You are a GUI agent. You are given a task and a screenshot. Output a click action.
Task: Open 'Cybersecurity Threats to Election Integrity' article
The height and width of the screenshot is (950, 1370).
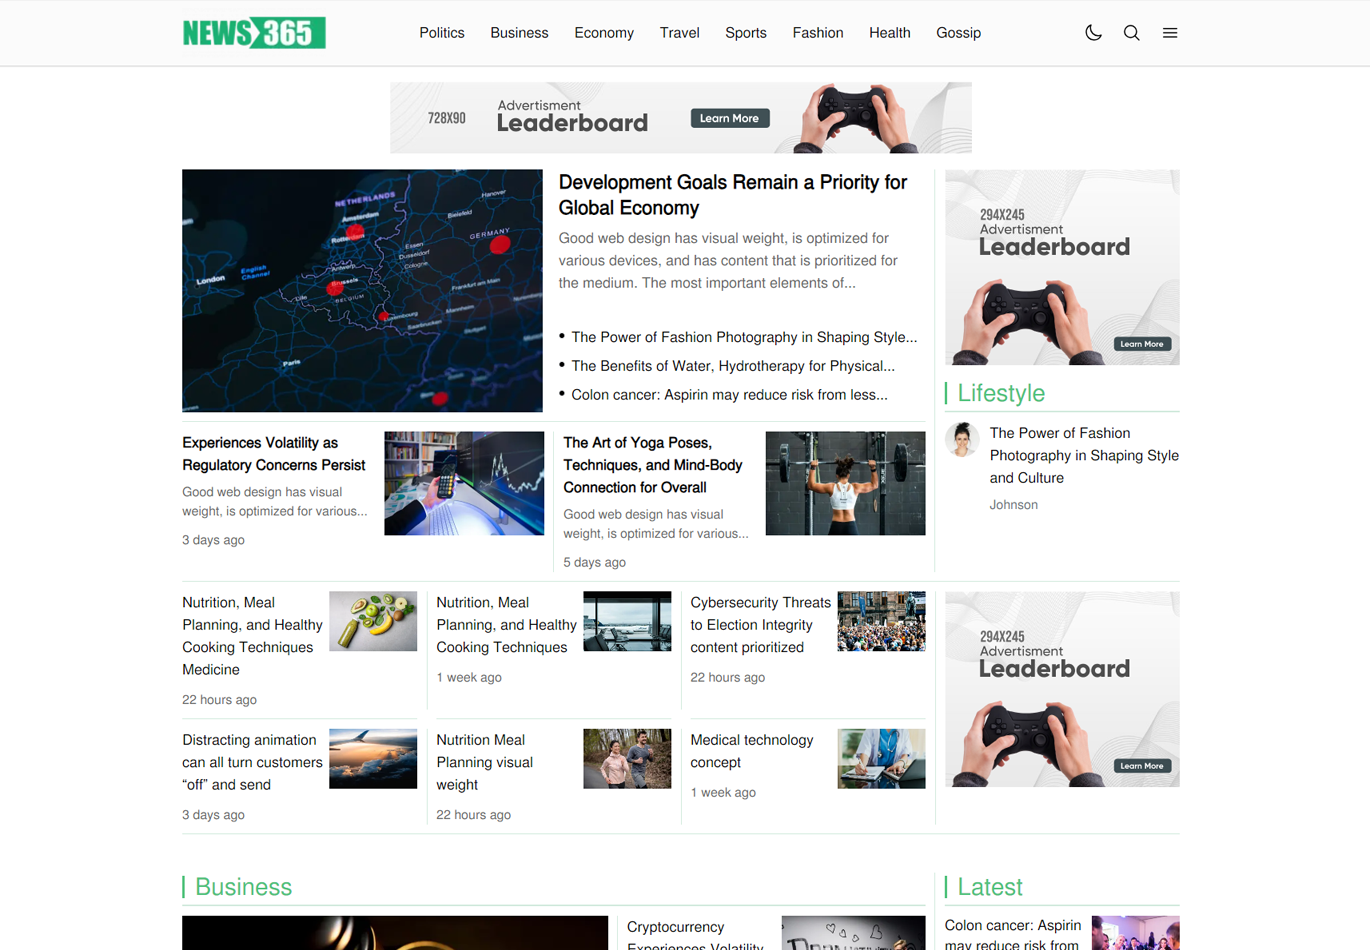[760, 624]
